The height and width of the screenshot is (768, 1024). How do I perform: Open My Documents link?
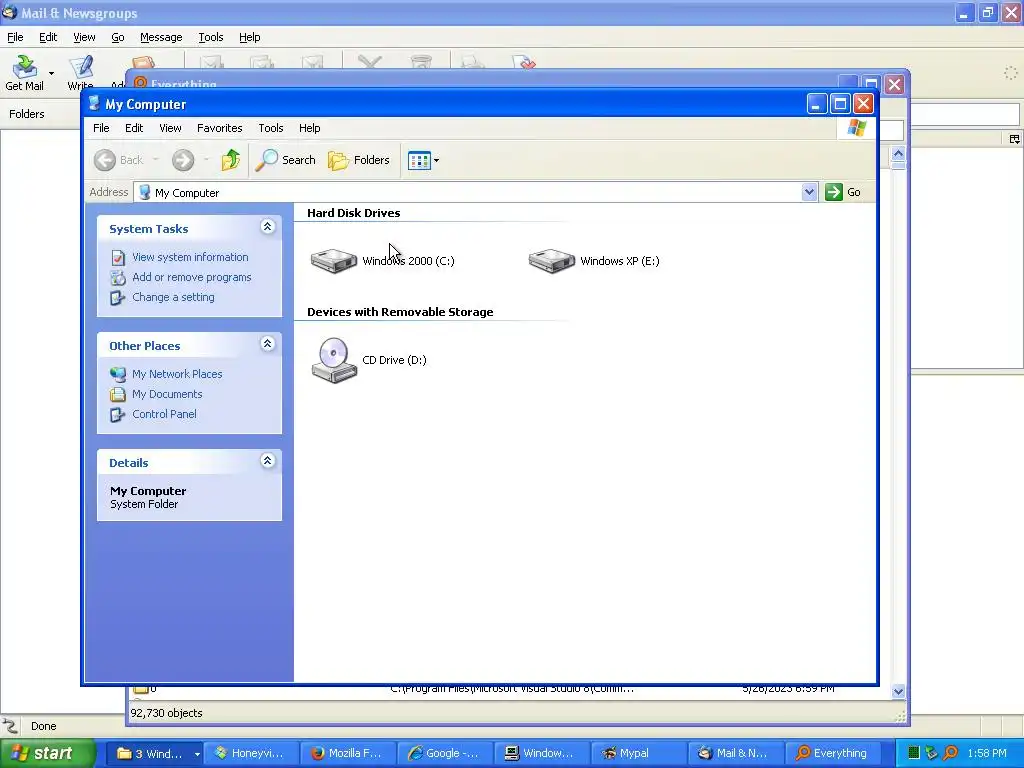pos(167,394)
